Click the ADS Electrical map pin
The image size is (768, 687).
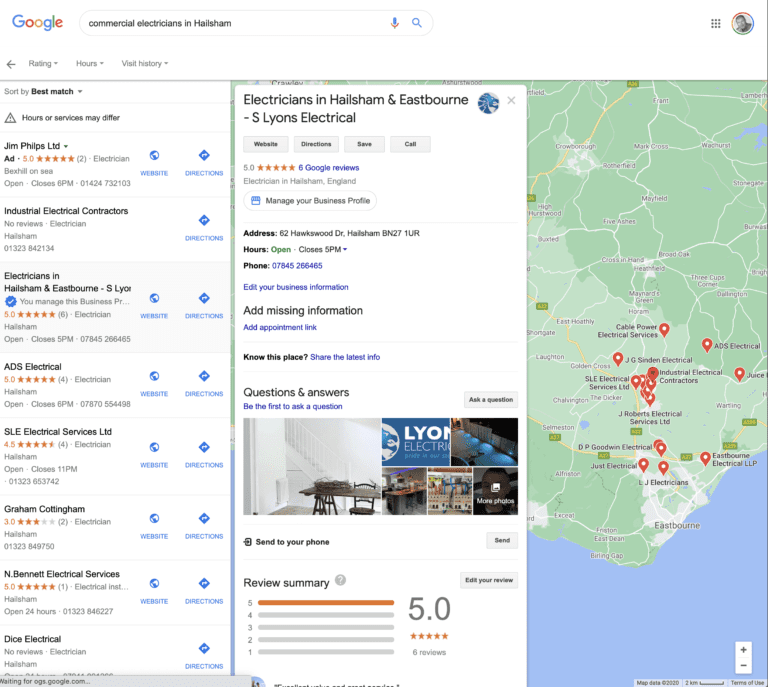(706, 345)
